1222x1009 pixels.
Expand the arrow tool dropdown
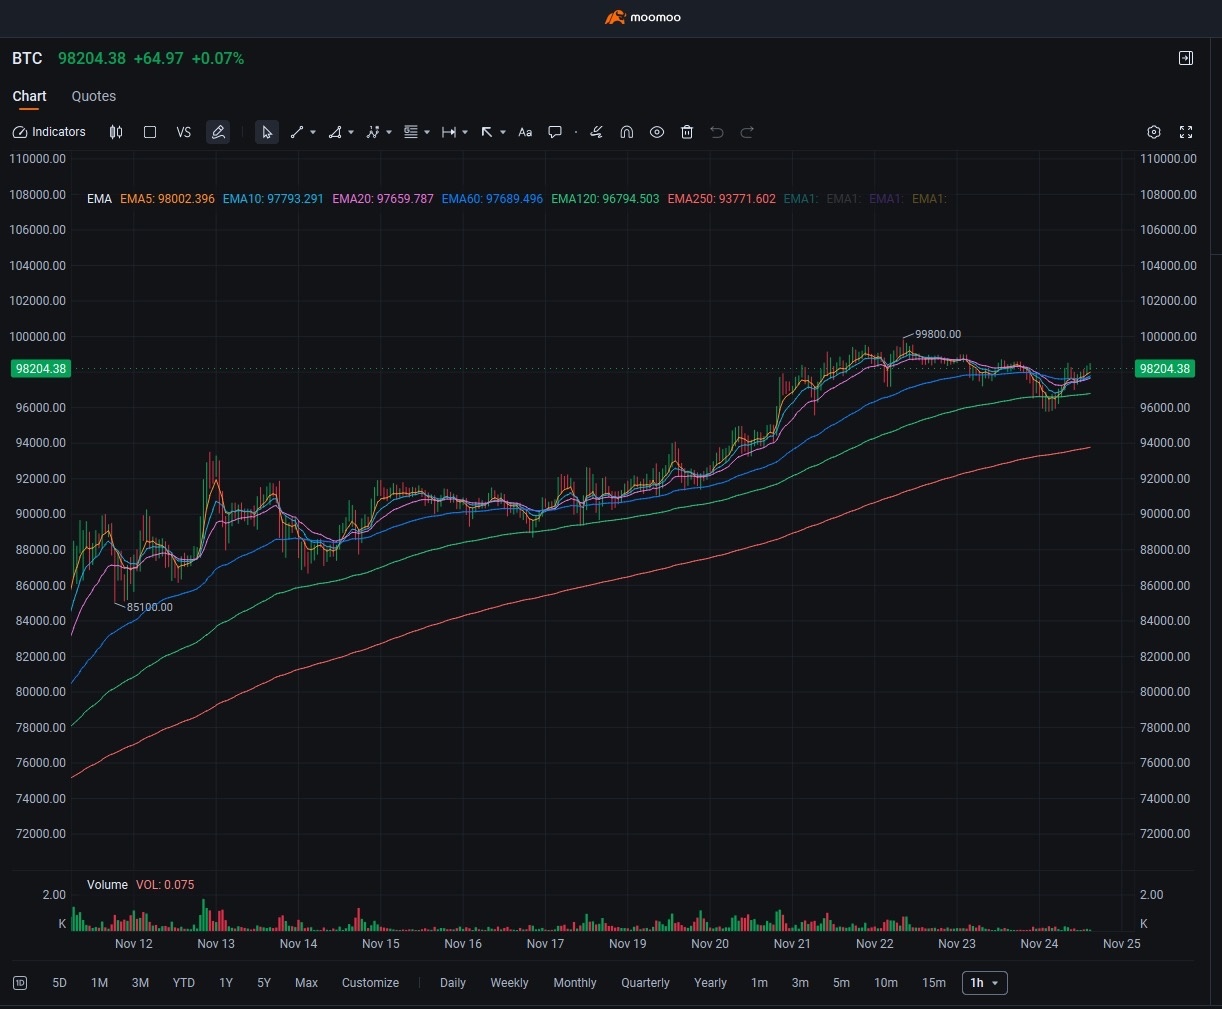click(x=503, y=132)
